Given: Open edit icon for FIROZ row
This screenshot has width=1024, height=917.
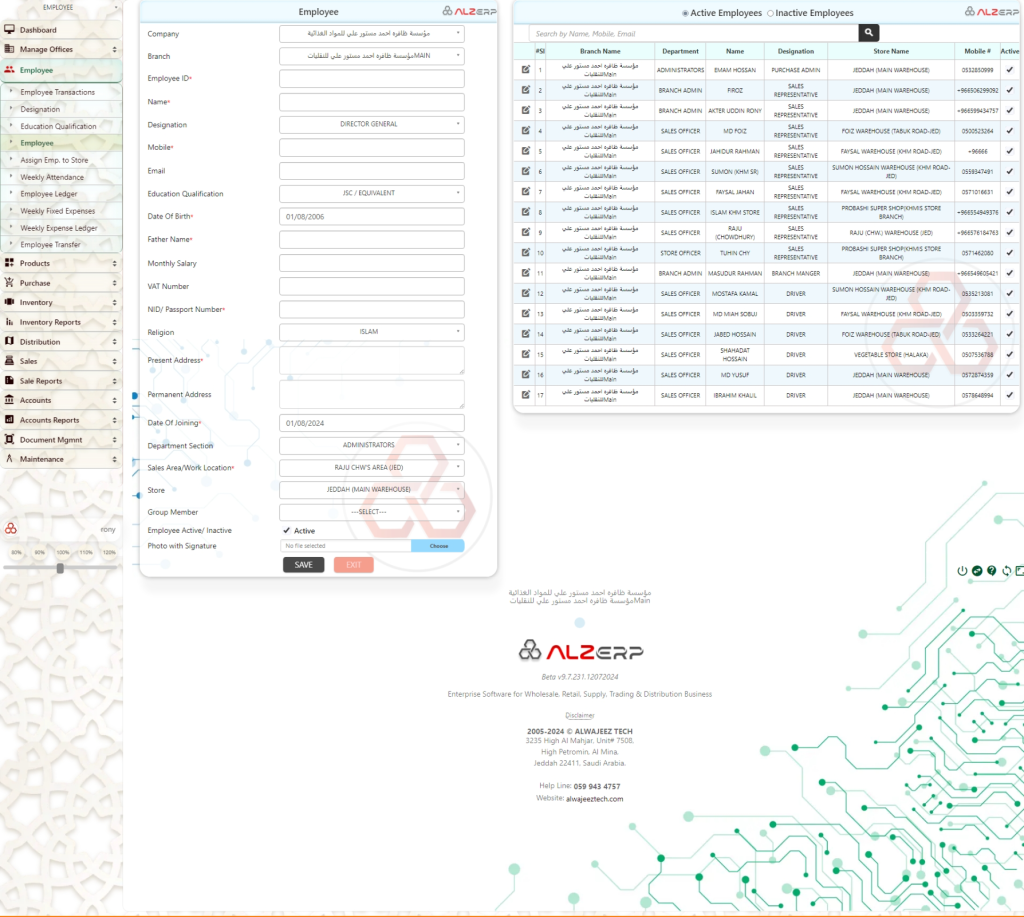Looking at the screenshot, I should click(525, 89).
